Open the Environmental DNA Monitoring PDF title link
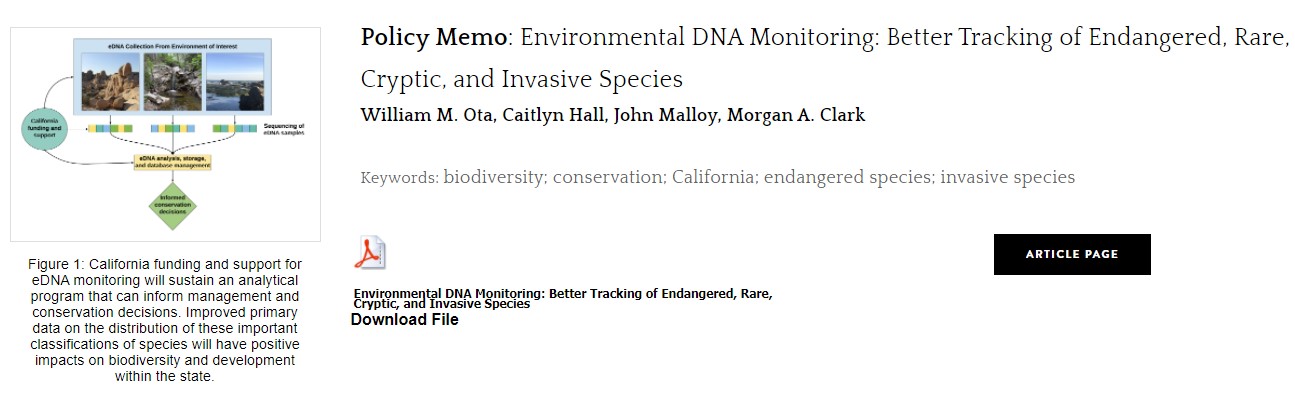Image resolution: width=1295 pixels, height=412 pixels. click(x=562, y=298)
